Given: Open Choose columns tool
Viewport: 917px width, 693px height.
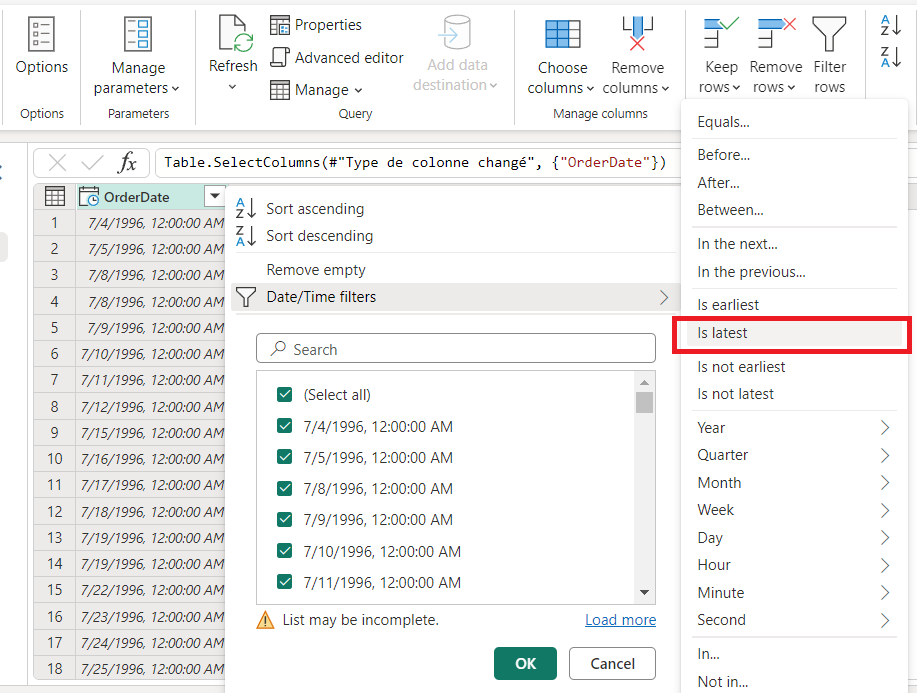Looking at the screenshot, I should pos(562,34).
